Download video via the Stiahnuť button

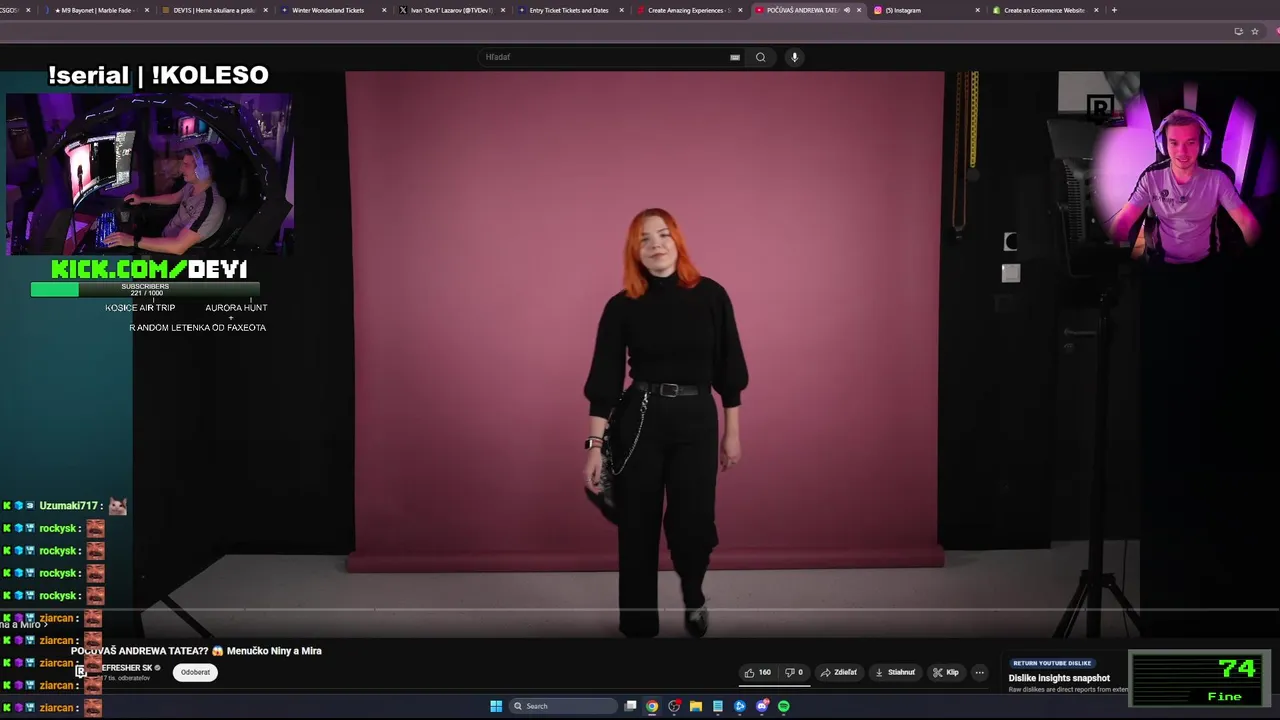(x=895, y=672)
